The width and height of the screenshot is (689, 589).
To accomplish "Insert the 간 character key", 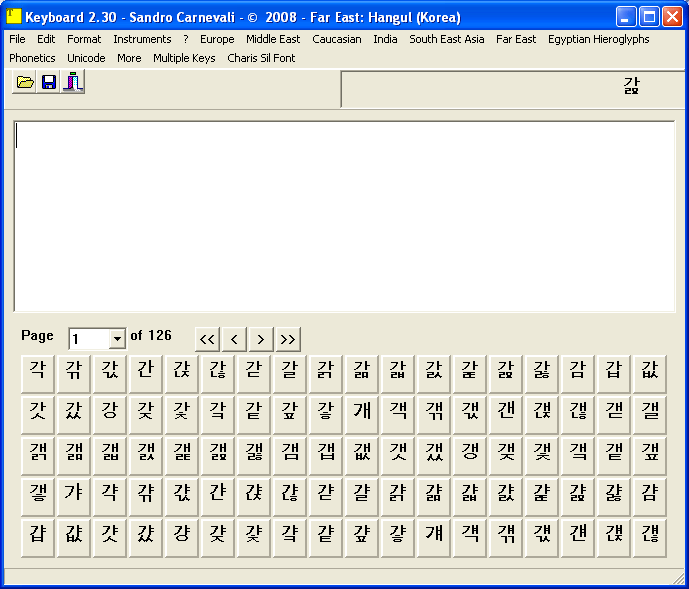I will tap(145, 374).
